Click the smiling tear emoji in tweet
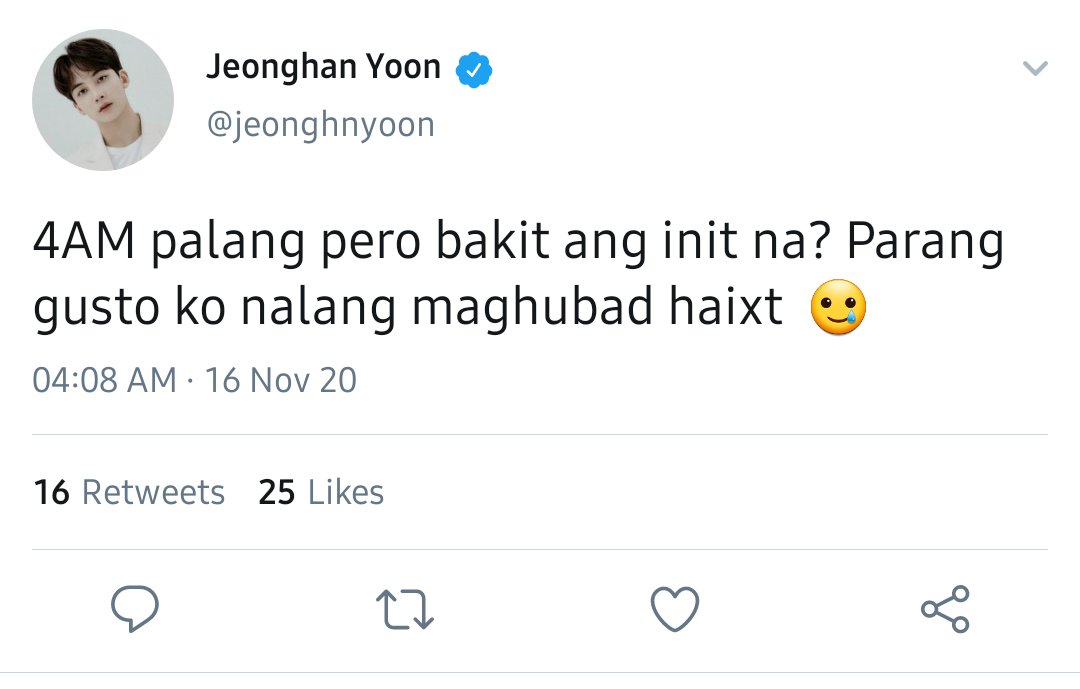The image size is (1080, 689). click(x=838, y=307)
